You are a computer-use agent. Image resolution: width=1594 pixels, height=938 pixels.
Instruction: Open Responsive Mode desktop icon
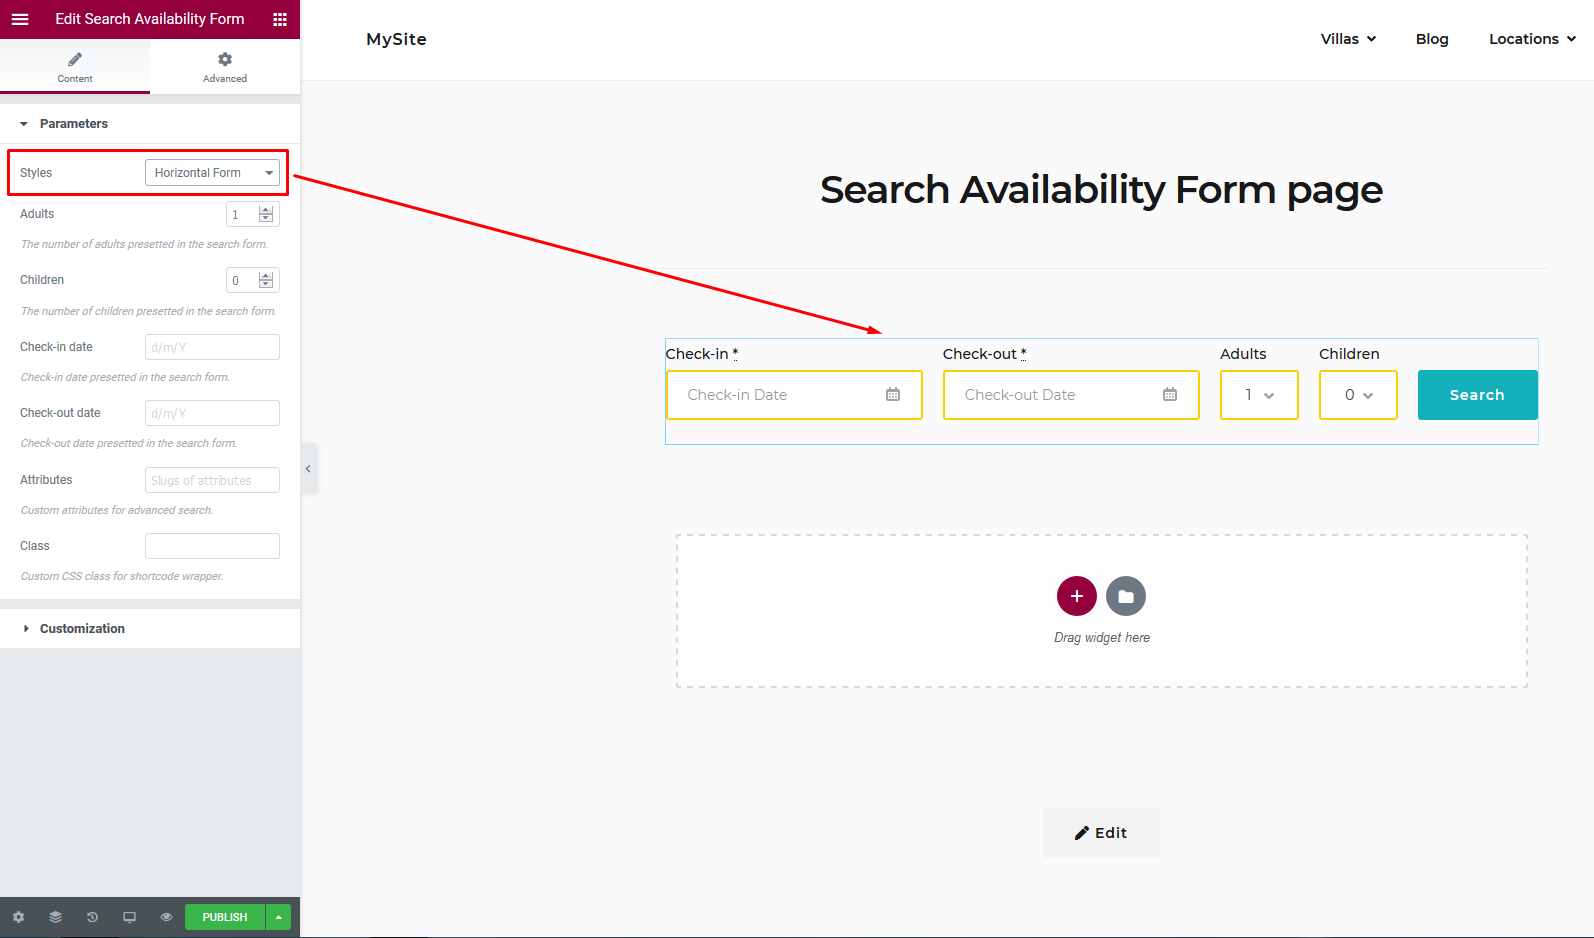tap(129, 917)
